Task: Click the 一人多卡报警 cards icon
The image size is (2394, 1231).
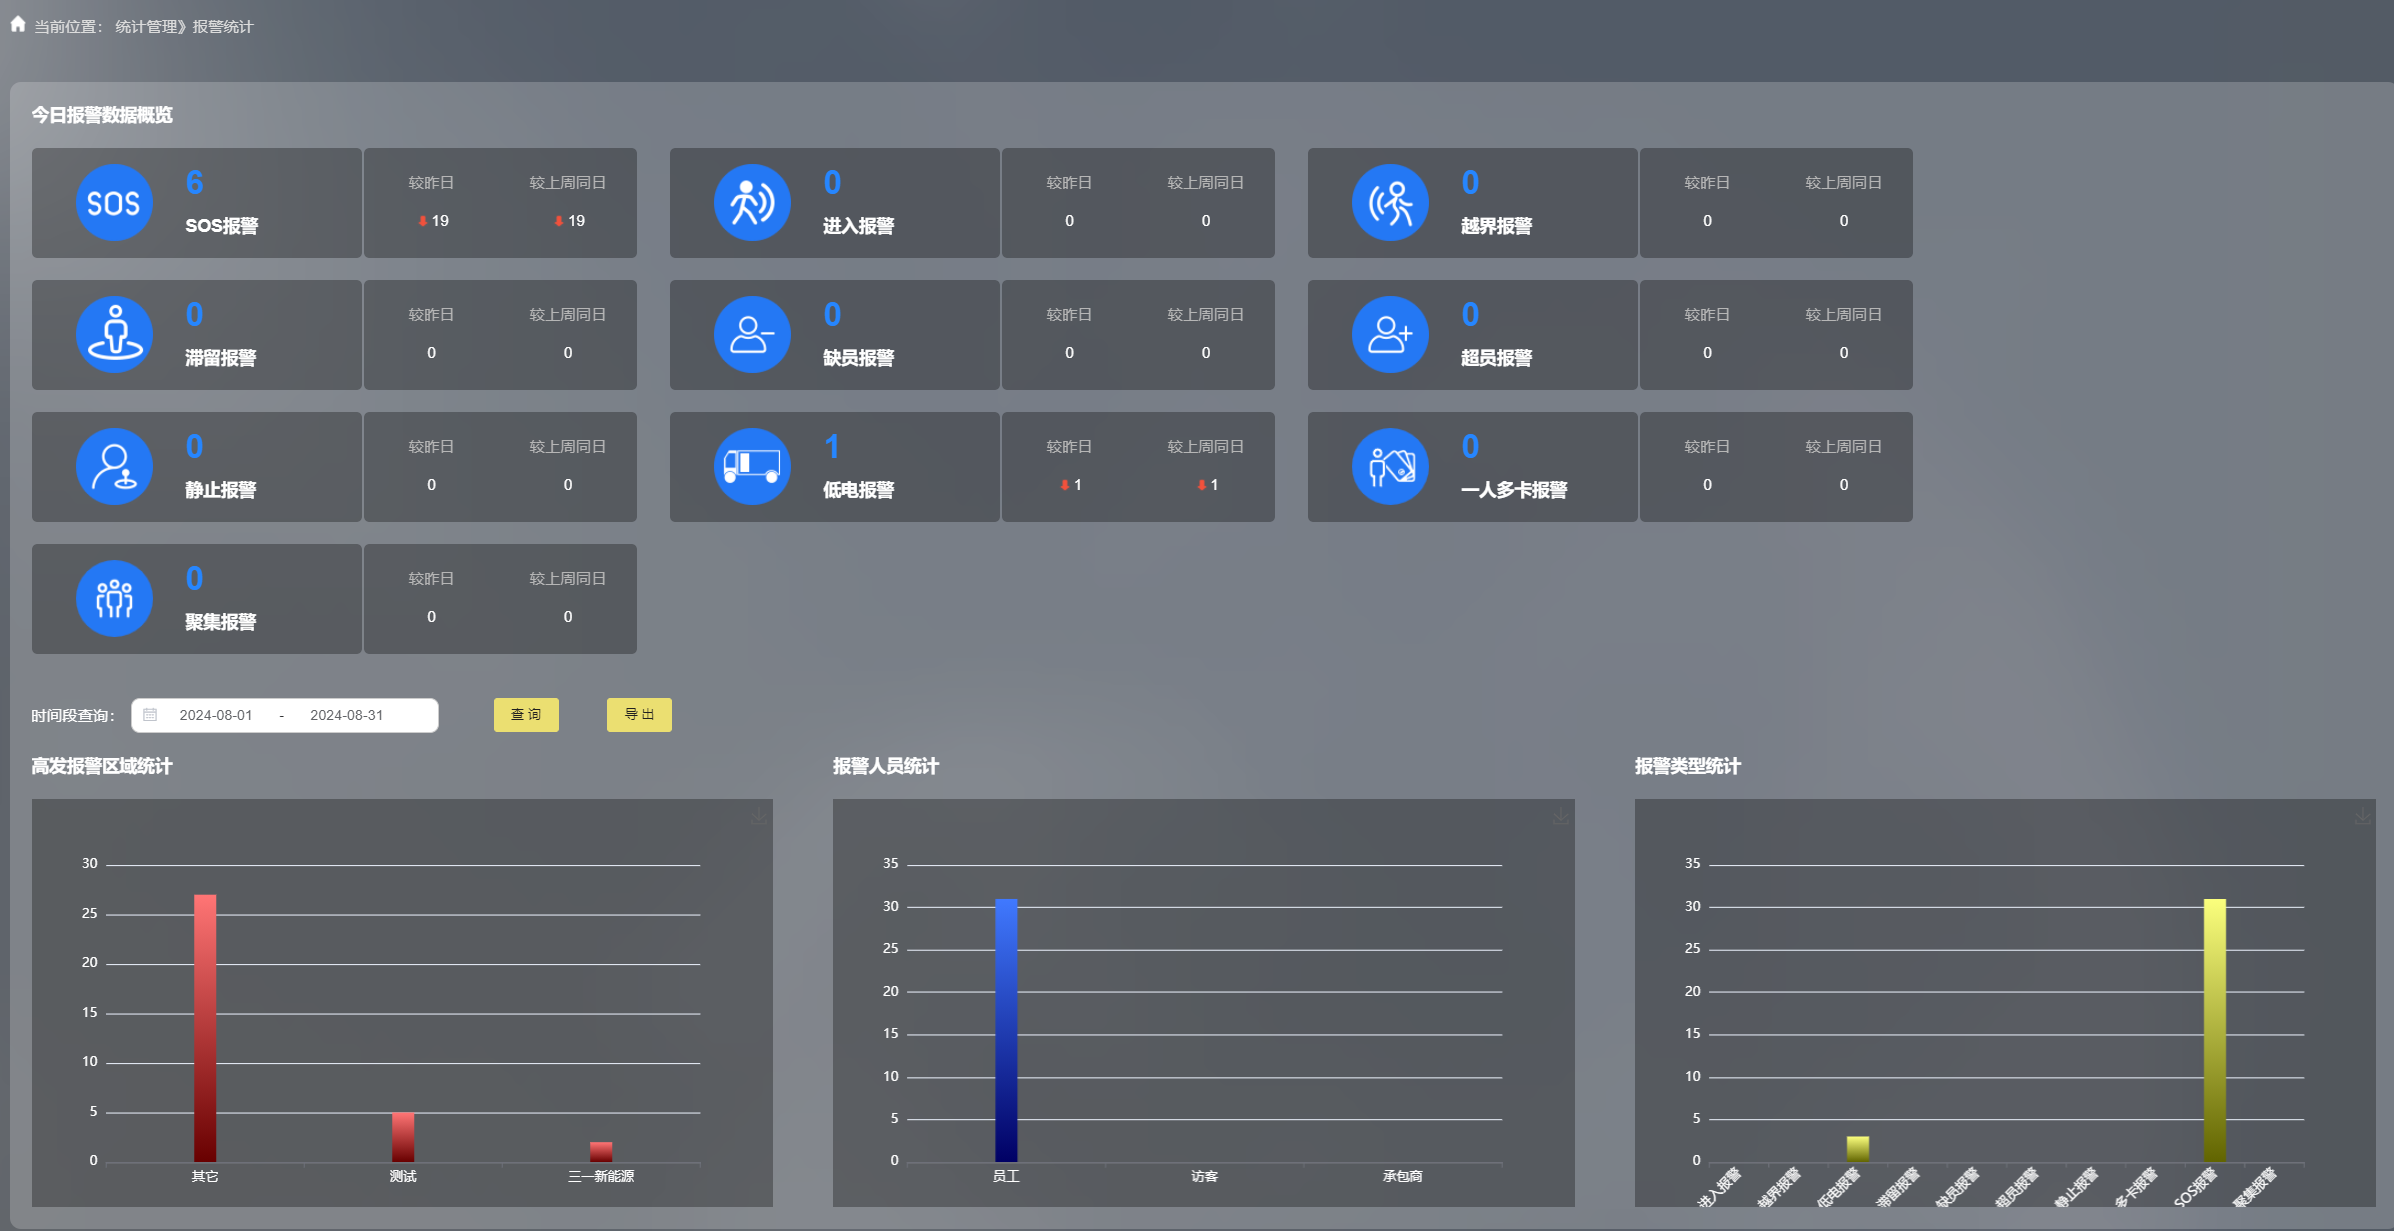Action: (x=1390, y=467)
